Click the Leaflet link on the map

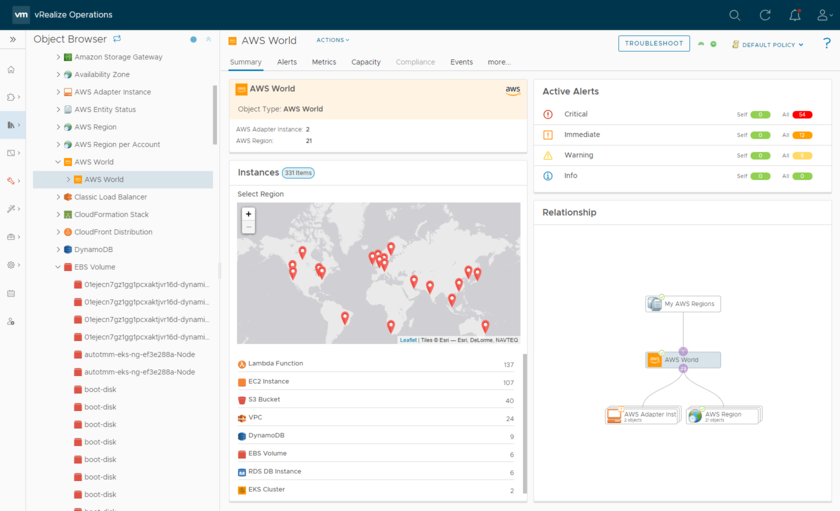tap(408, 340)
